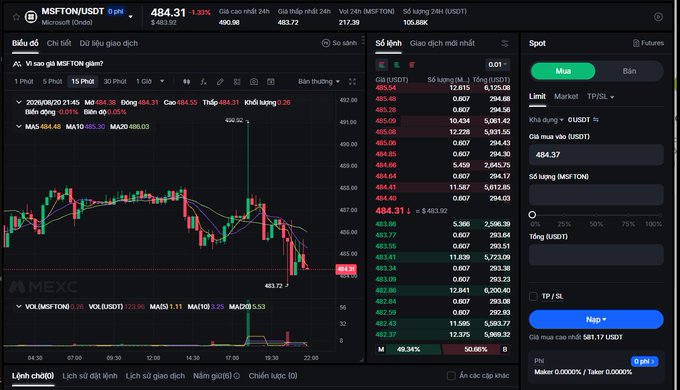The width and height of the screenshot is (680, 390).
Task: Click the Giá mua vào price field
Action: coord(596,155)
